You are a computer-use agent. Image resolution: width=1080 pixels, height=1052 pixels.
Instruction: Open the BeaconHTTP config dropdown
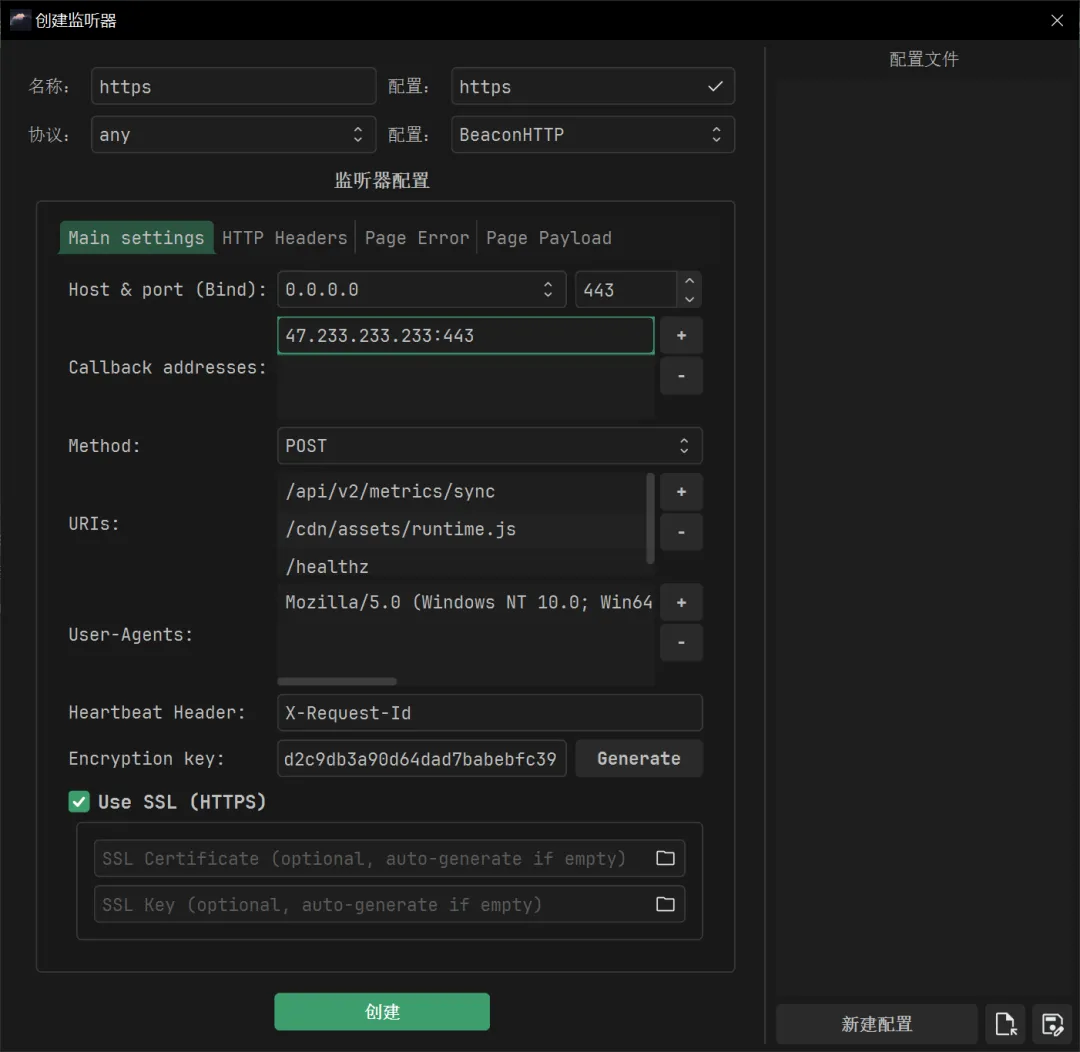(592, 134)
